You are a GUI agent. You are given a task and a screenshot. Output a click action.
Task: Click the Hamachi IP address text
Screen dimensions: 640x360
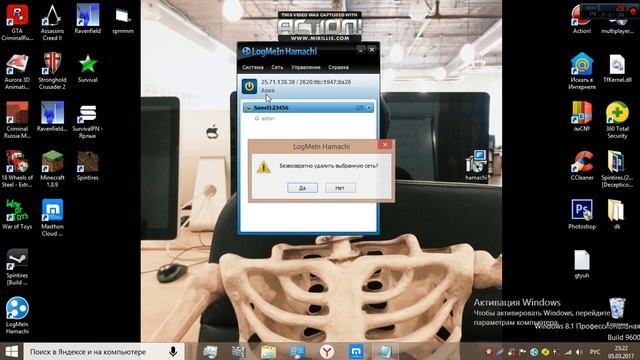306,82
